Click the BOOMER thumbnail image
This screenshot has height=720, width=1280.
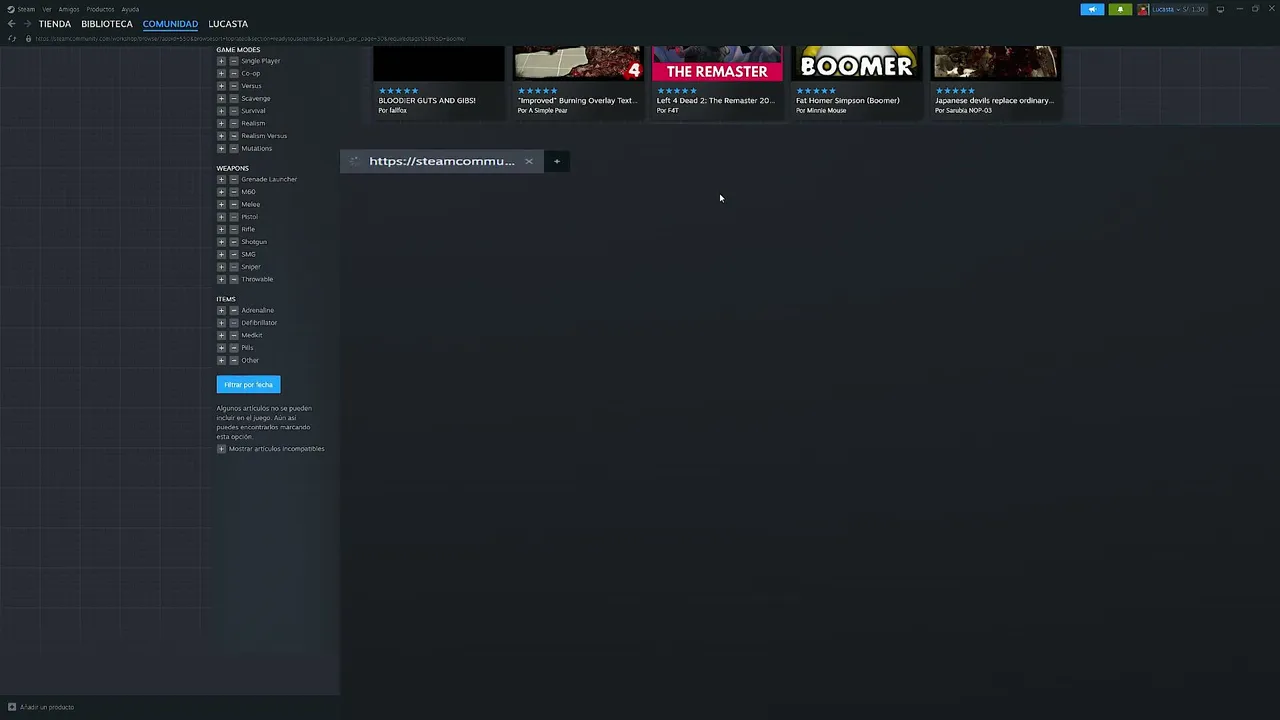click(x=856, y=63)
